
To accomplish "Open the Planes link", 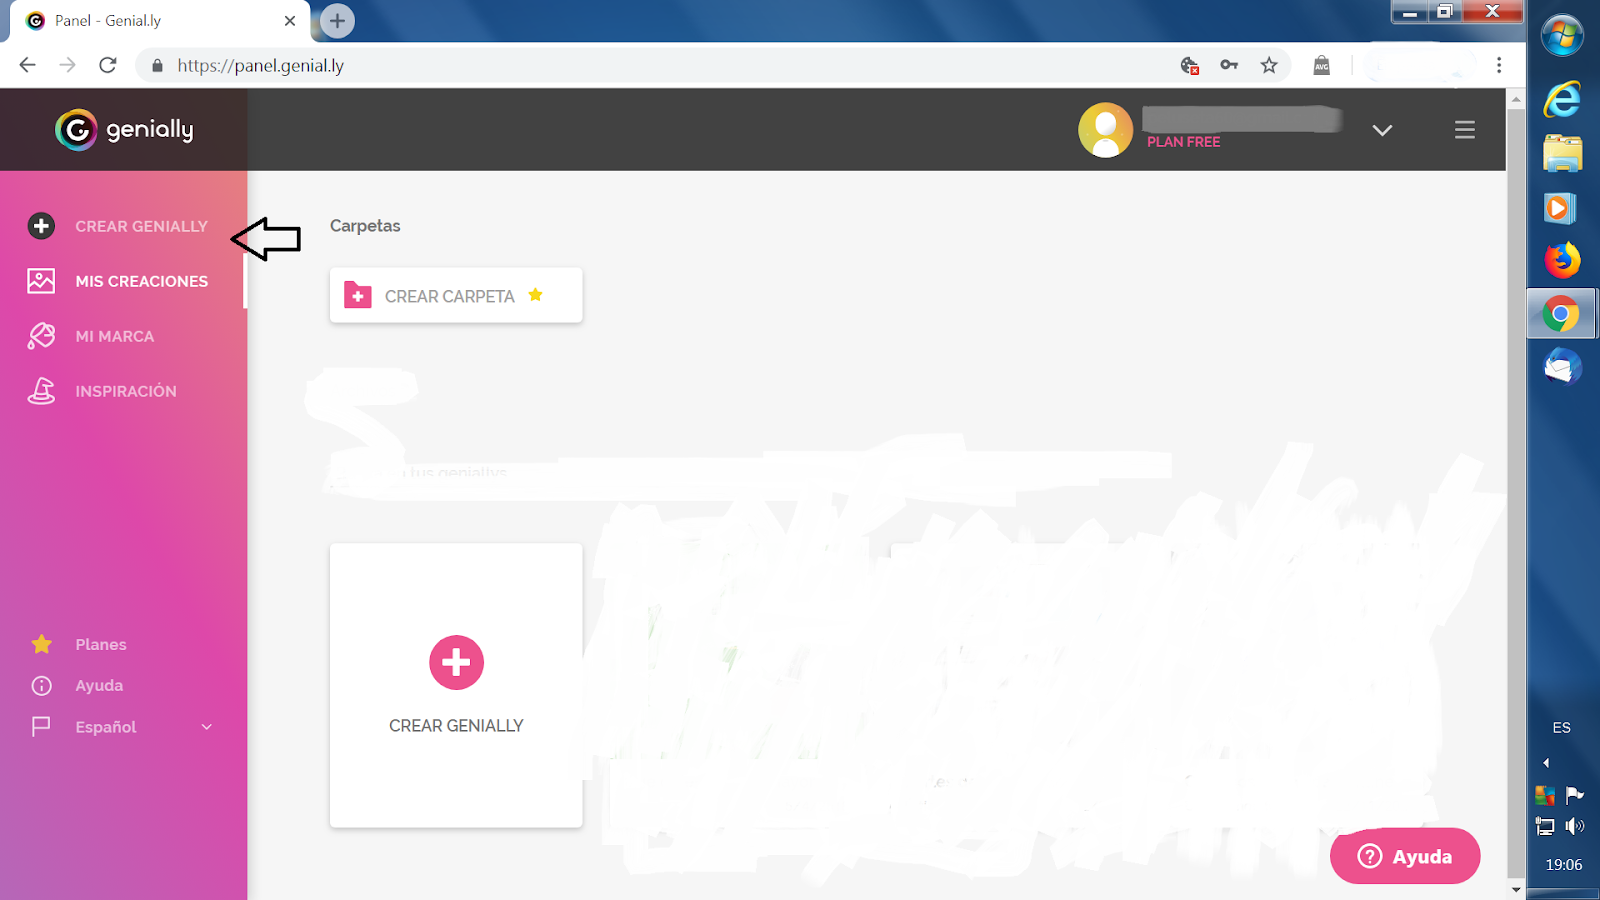I will 100,644.
